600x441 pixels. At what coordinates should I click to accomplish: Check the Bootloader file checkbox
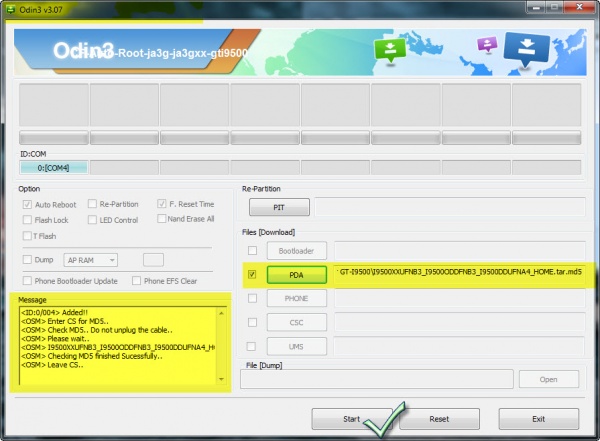pyautogui.click(x=252, y=250)
